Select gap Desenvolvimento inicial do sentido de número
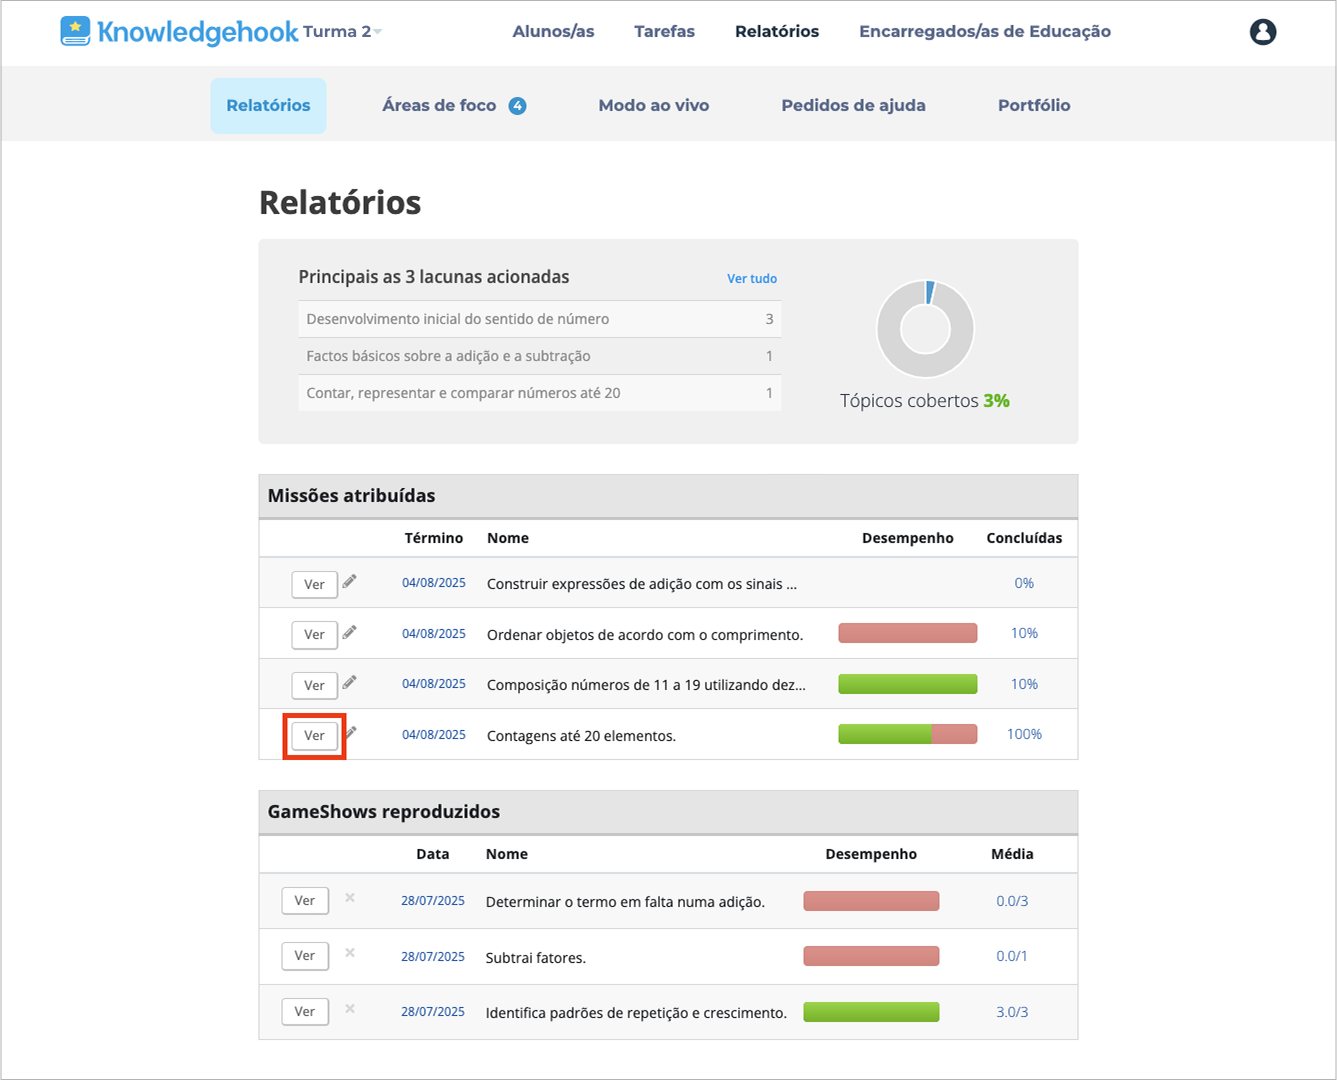Image resolution: width=1337 pixels, height=1080 pixels. [x=540, y=319]
